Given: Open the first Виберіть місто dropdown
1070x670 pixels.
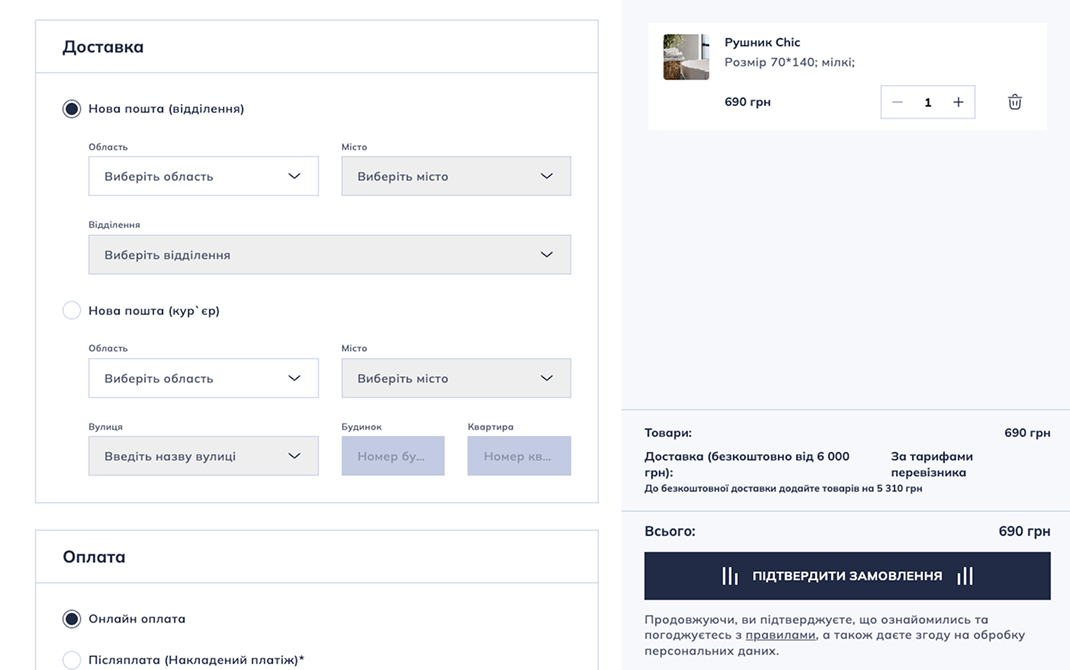Looking at the screenshot, I should coord(456,176).
